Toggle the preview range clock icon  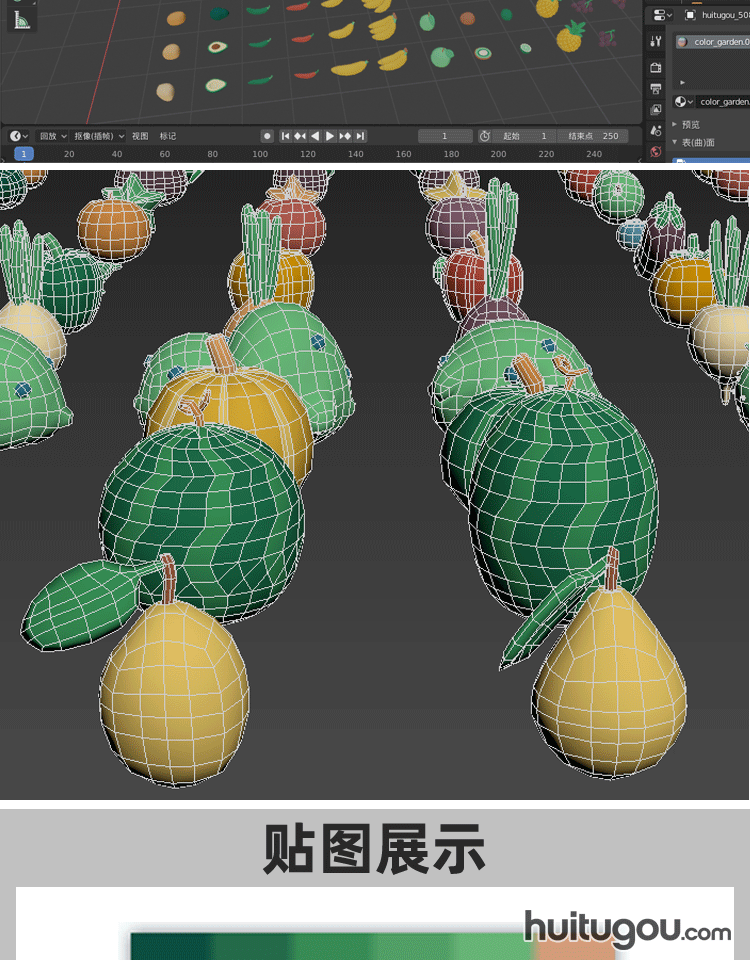(484, 136)
